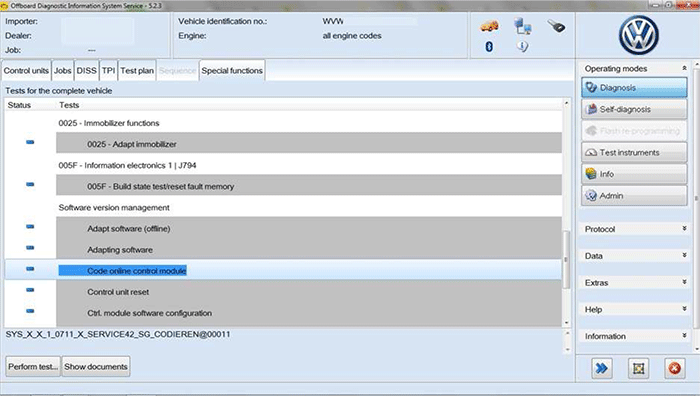Click status icon for Adapt software (offline)
This screenshot has width=700, height=396.
[x=30, y=226]
